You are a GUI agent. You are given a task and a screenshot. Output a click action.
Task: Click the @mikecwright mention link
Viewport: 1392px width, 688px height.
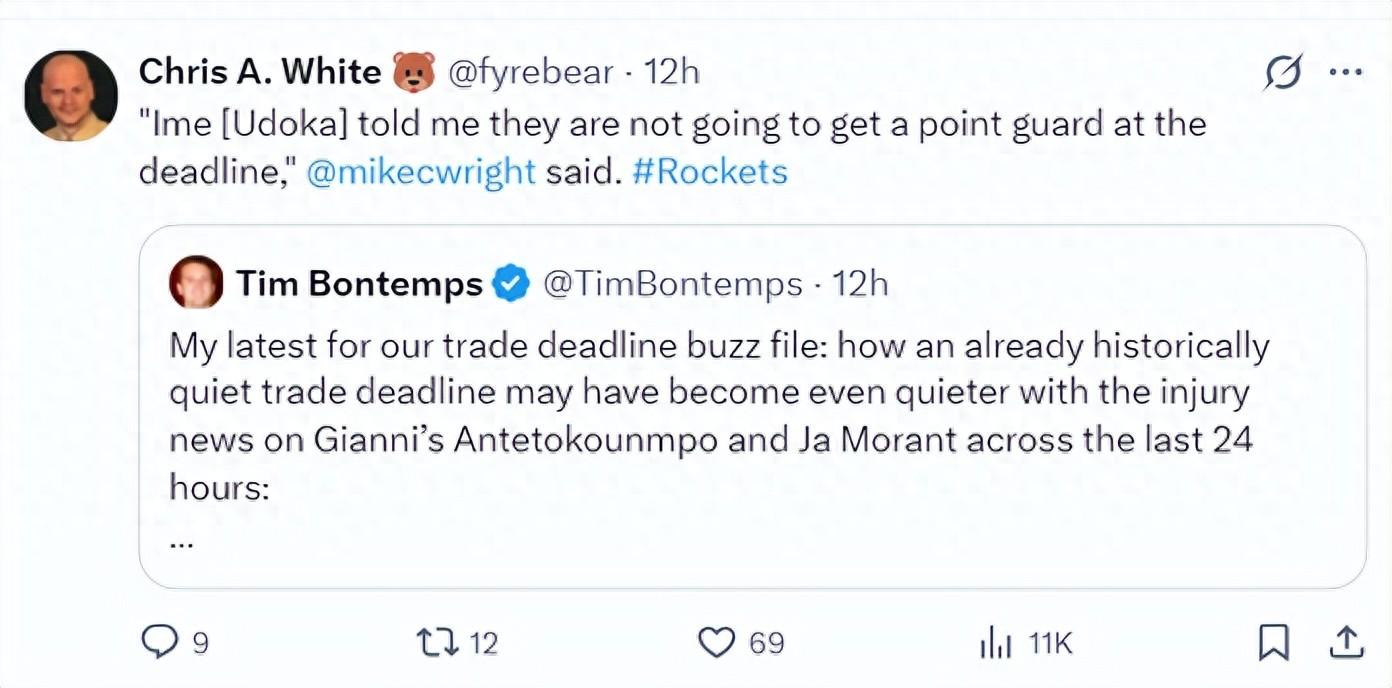coord(421,172)
